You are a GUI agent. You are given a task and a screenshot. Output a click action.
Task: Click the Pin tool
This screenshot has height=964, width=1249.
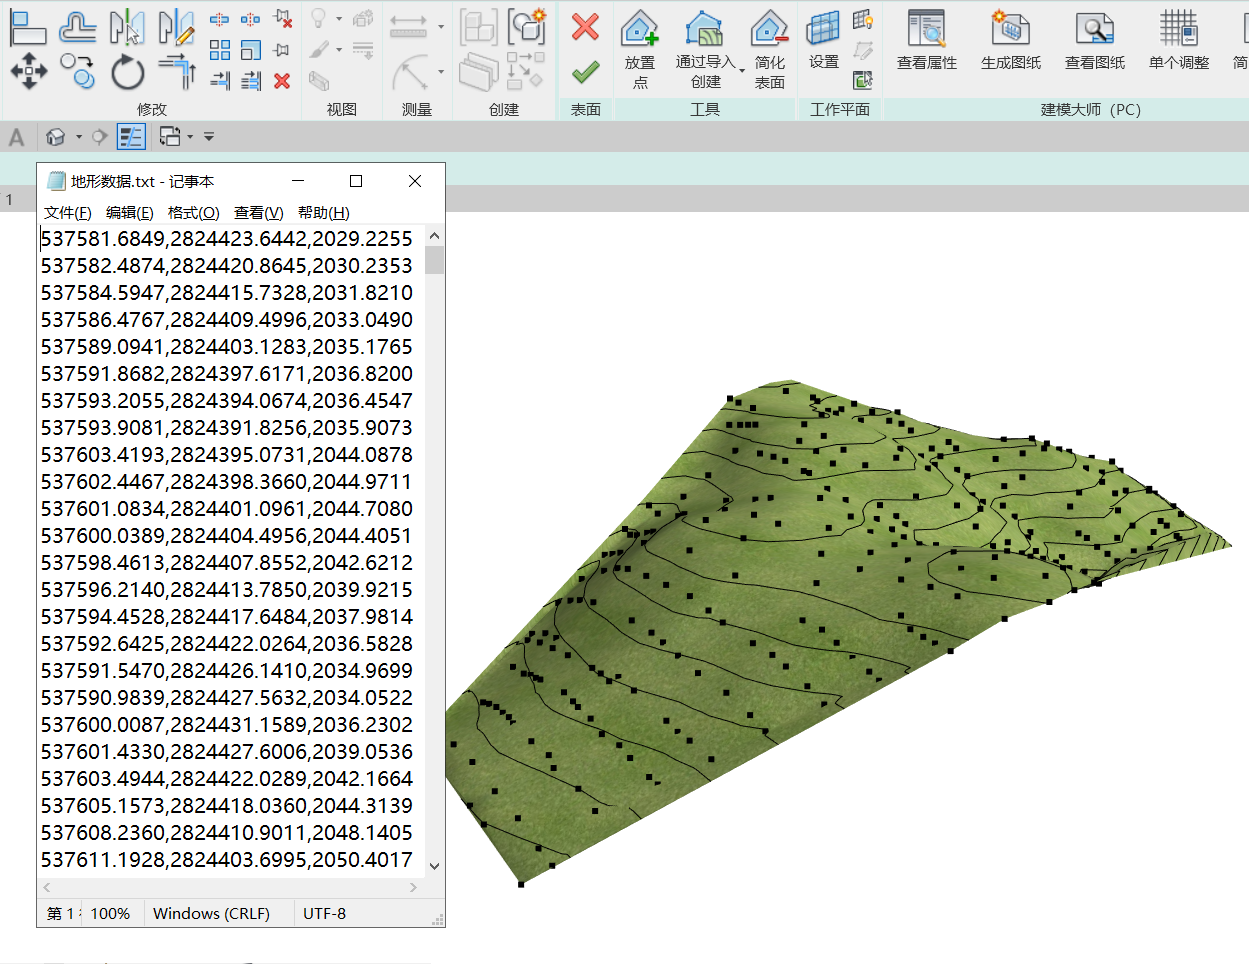coord(283,50)
